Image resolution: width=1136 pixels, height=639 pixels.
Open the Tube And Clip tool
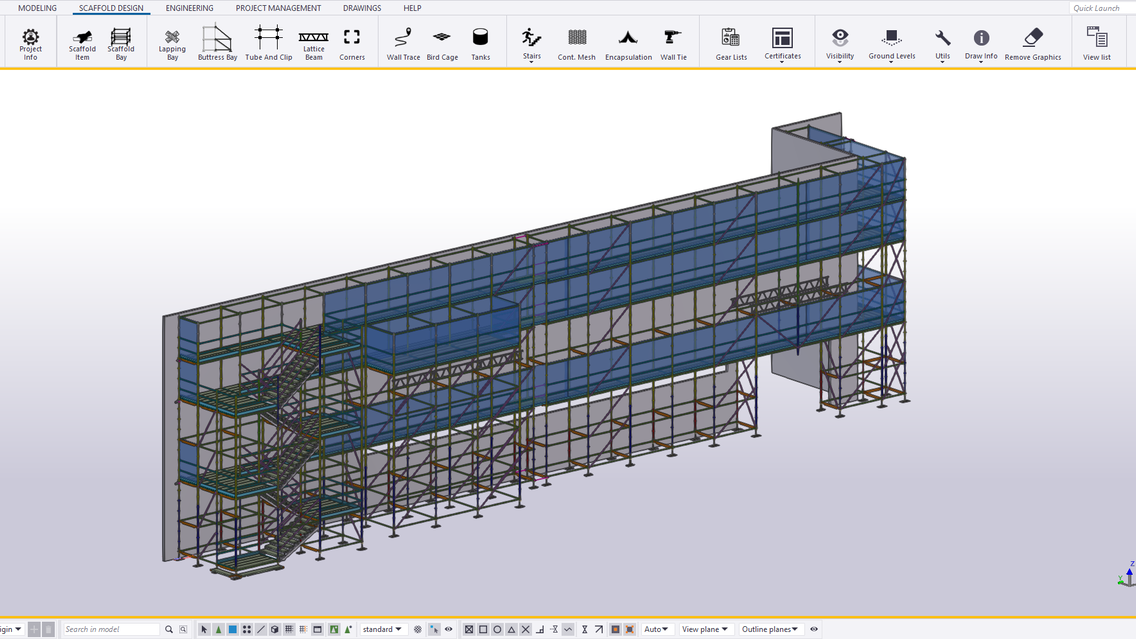coord(268,42)
